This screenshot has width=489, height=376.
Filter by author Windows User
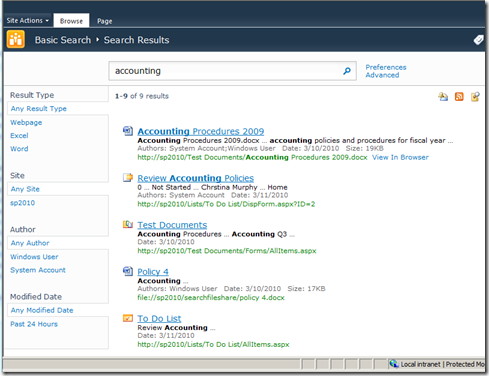coord(34,257)
